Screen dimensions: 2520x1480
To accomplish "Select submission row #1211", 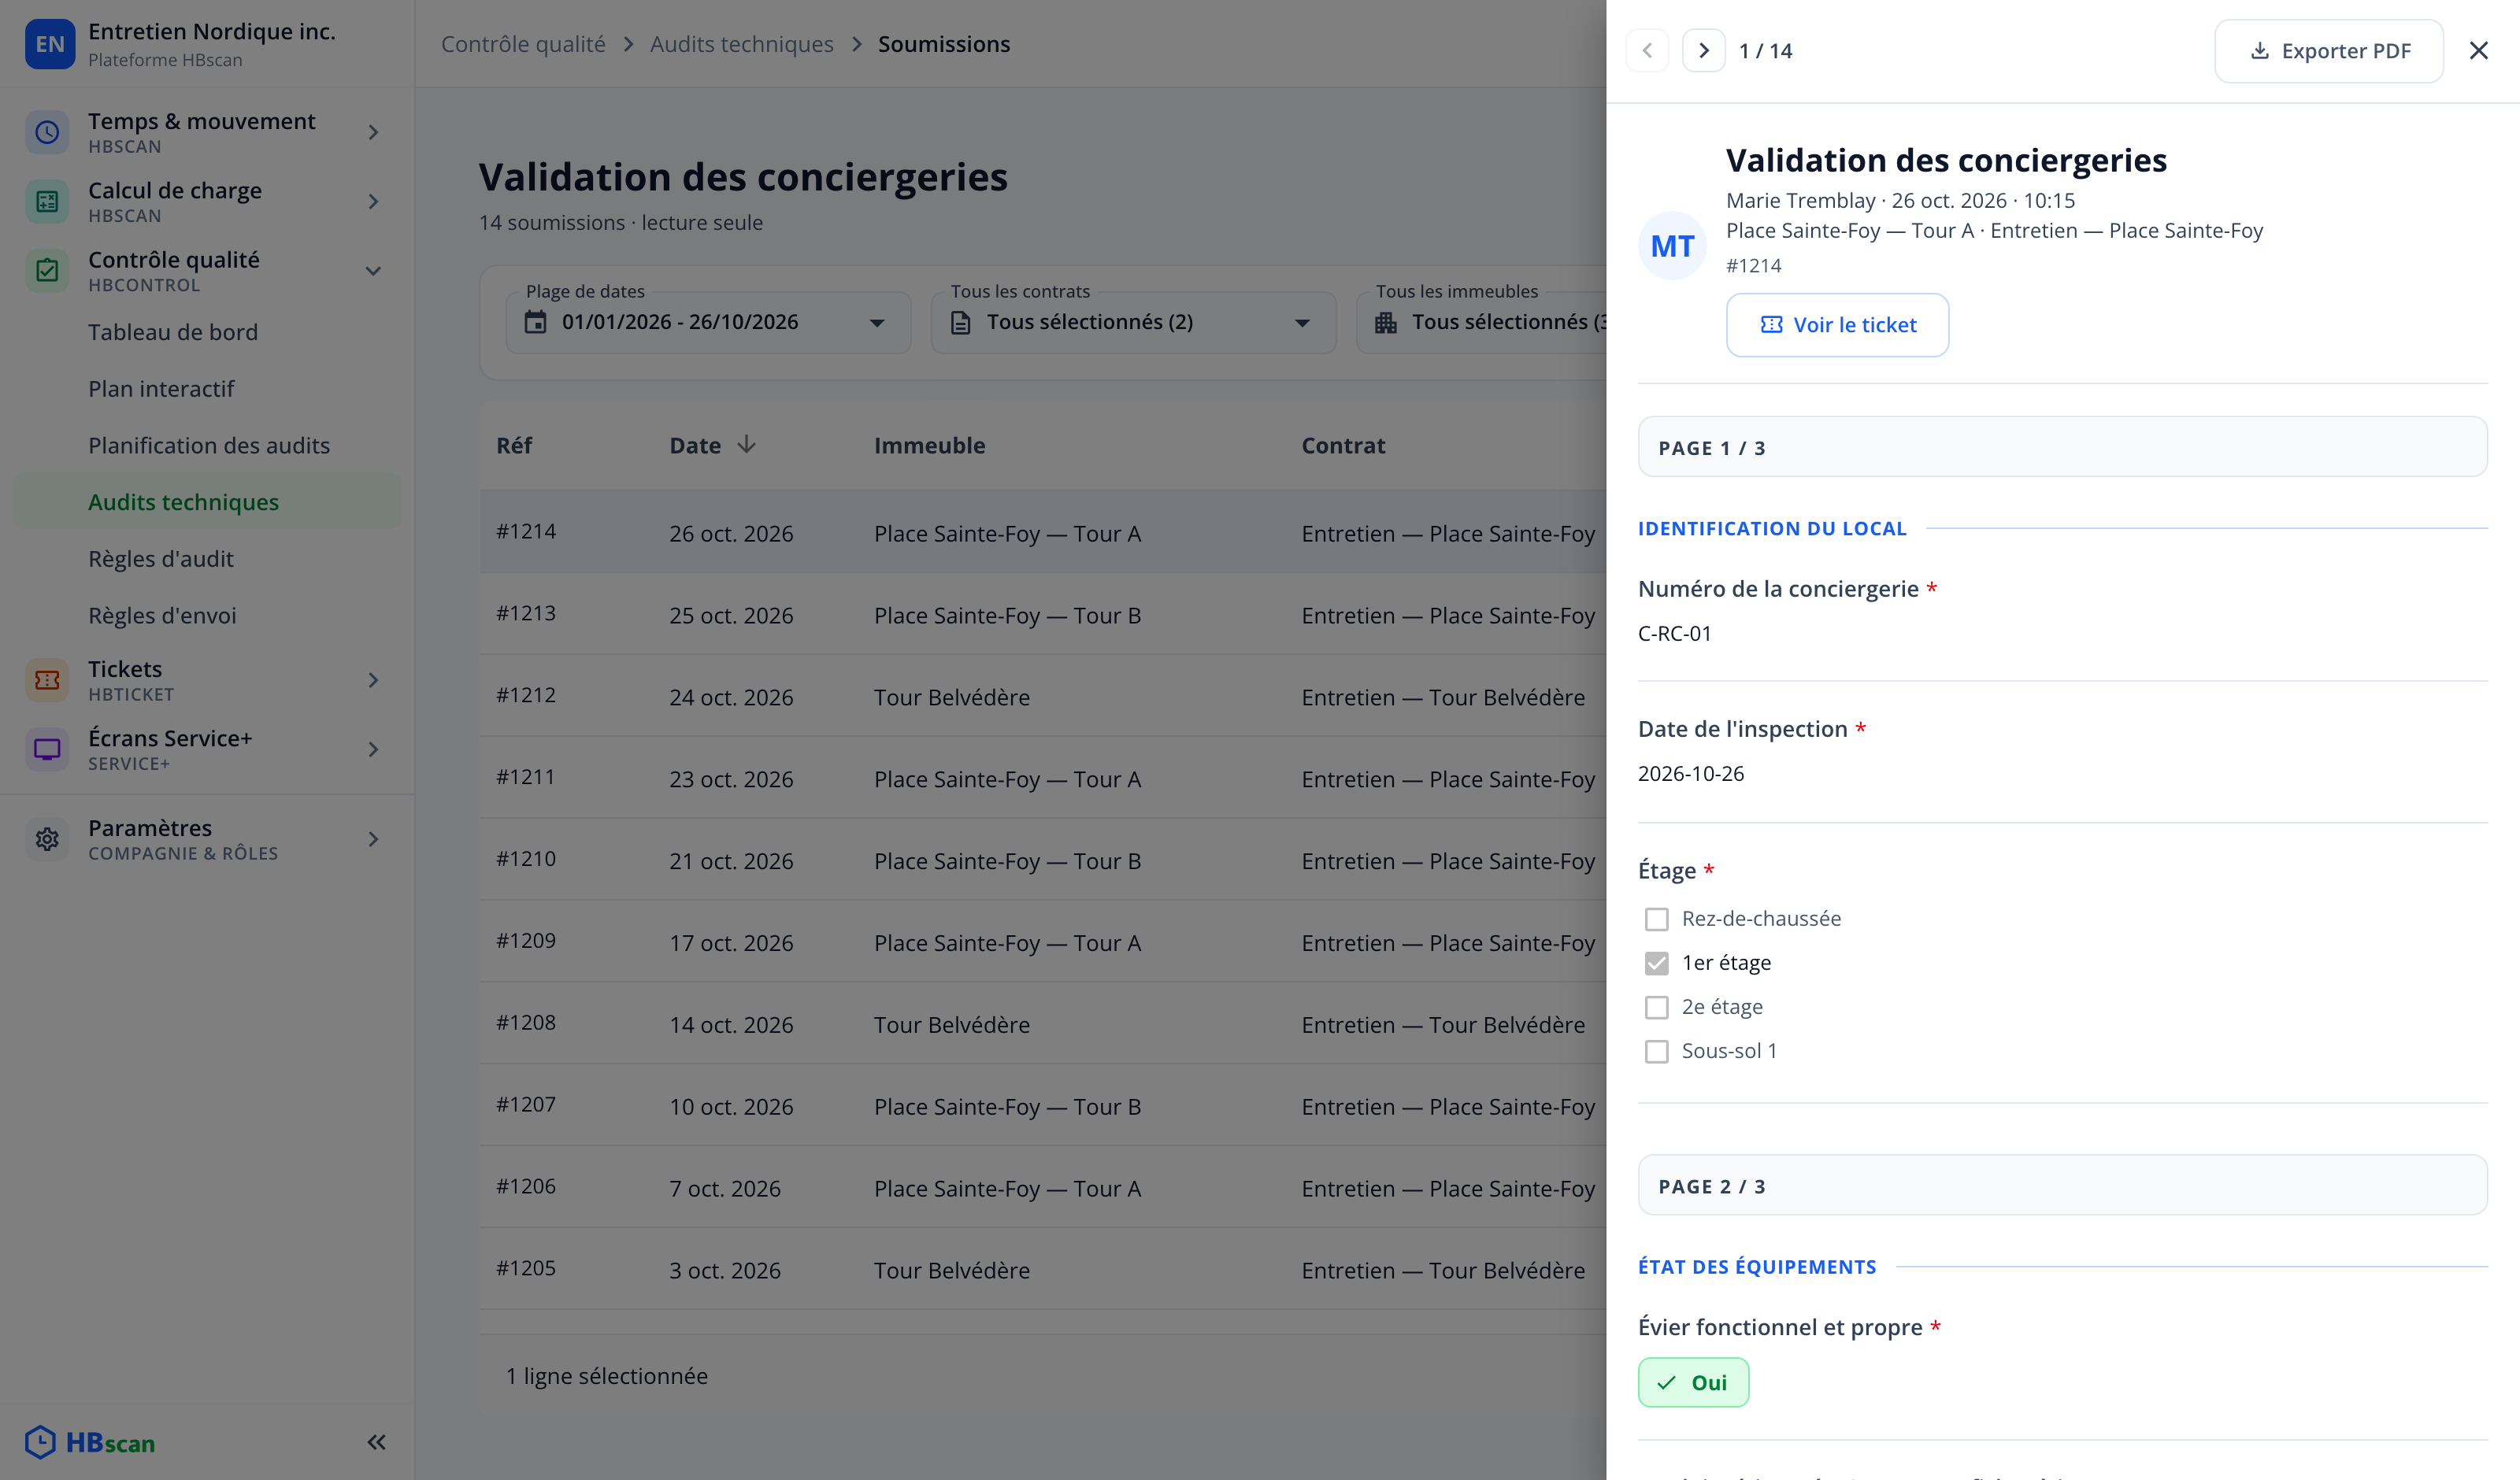I will click(x=1043, y=778).
